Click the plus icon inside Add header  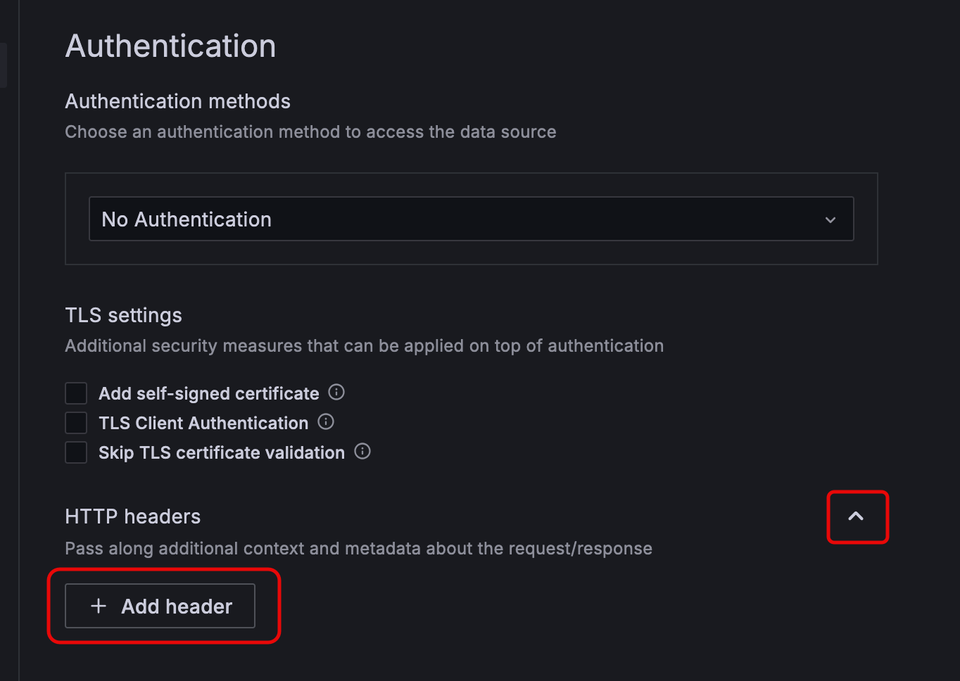(98, 606)
